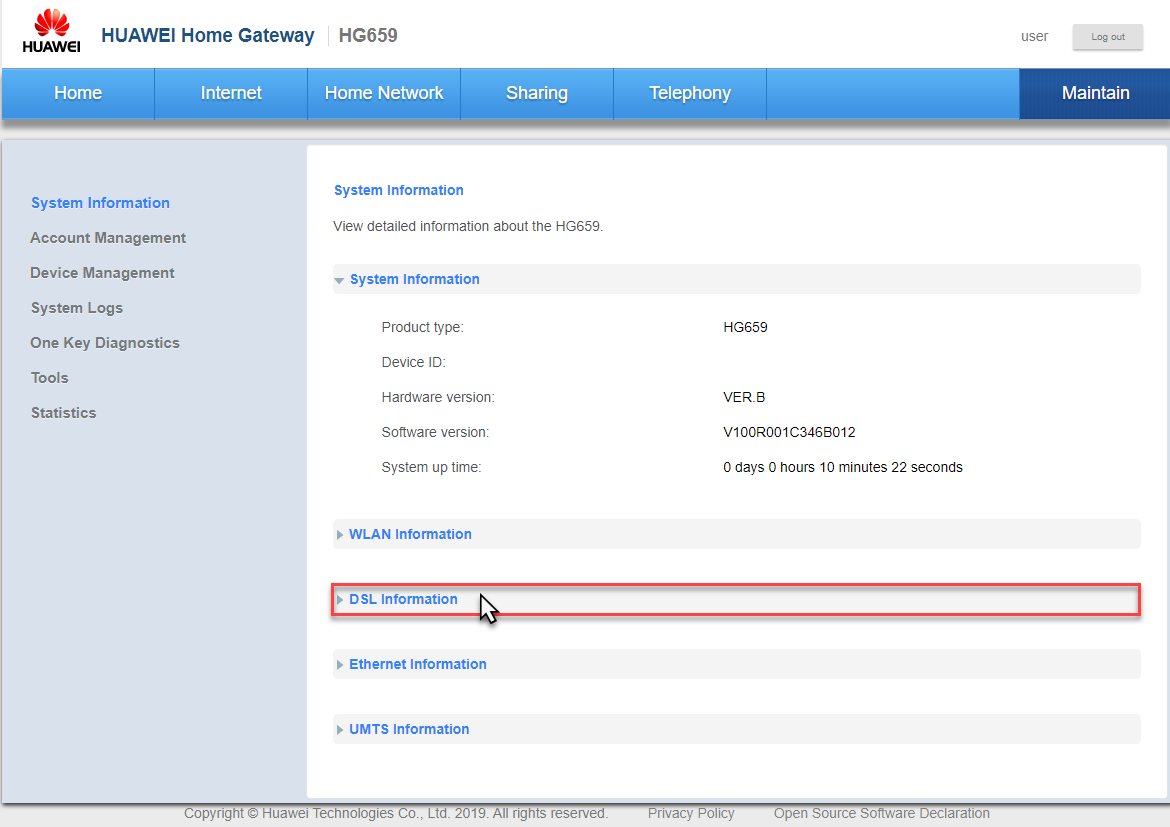Click the Log out button

point(1107,37)
